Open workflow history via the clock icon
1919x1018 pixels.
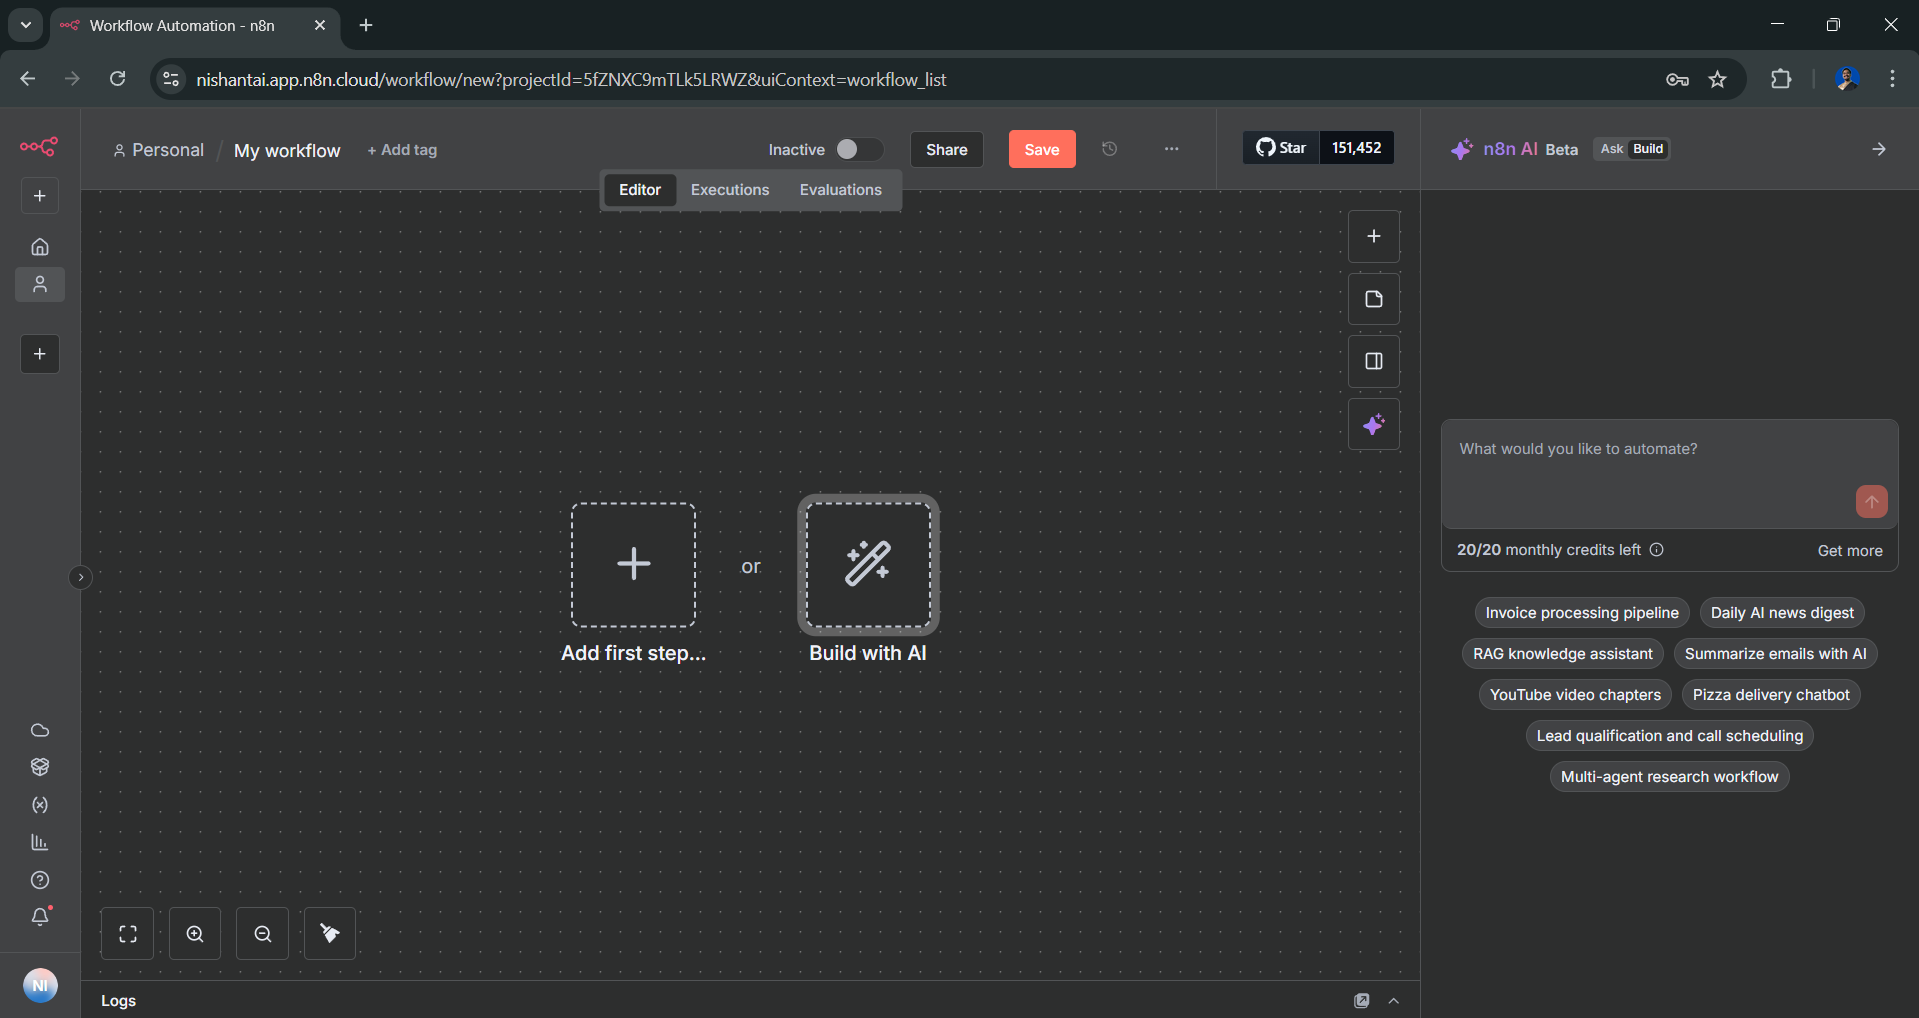pos(1109,149)
